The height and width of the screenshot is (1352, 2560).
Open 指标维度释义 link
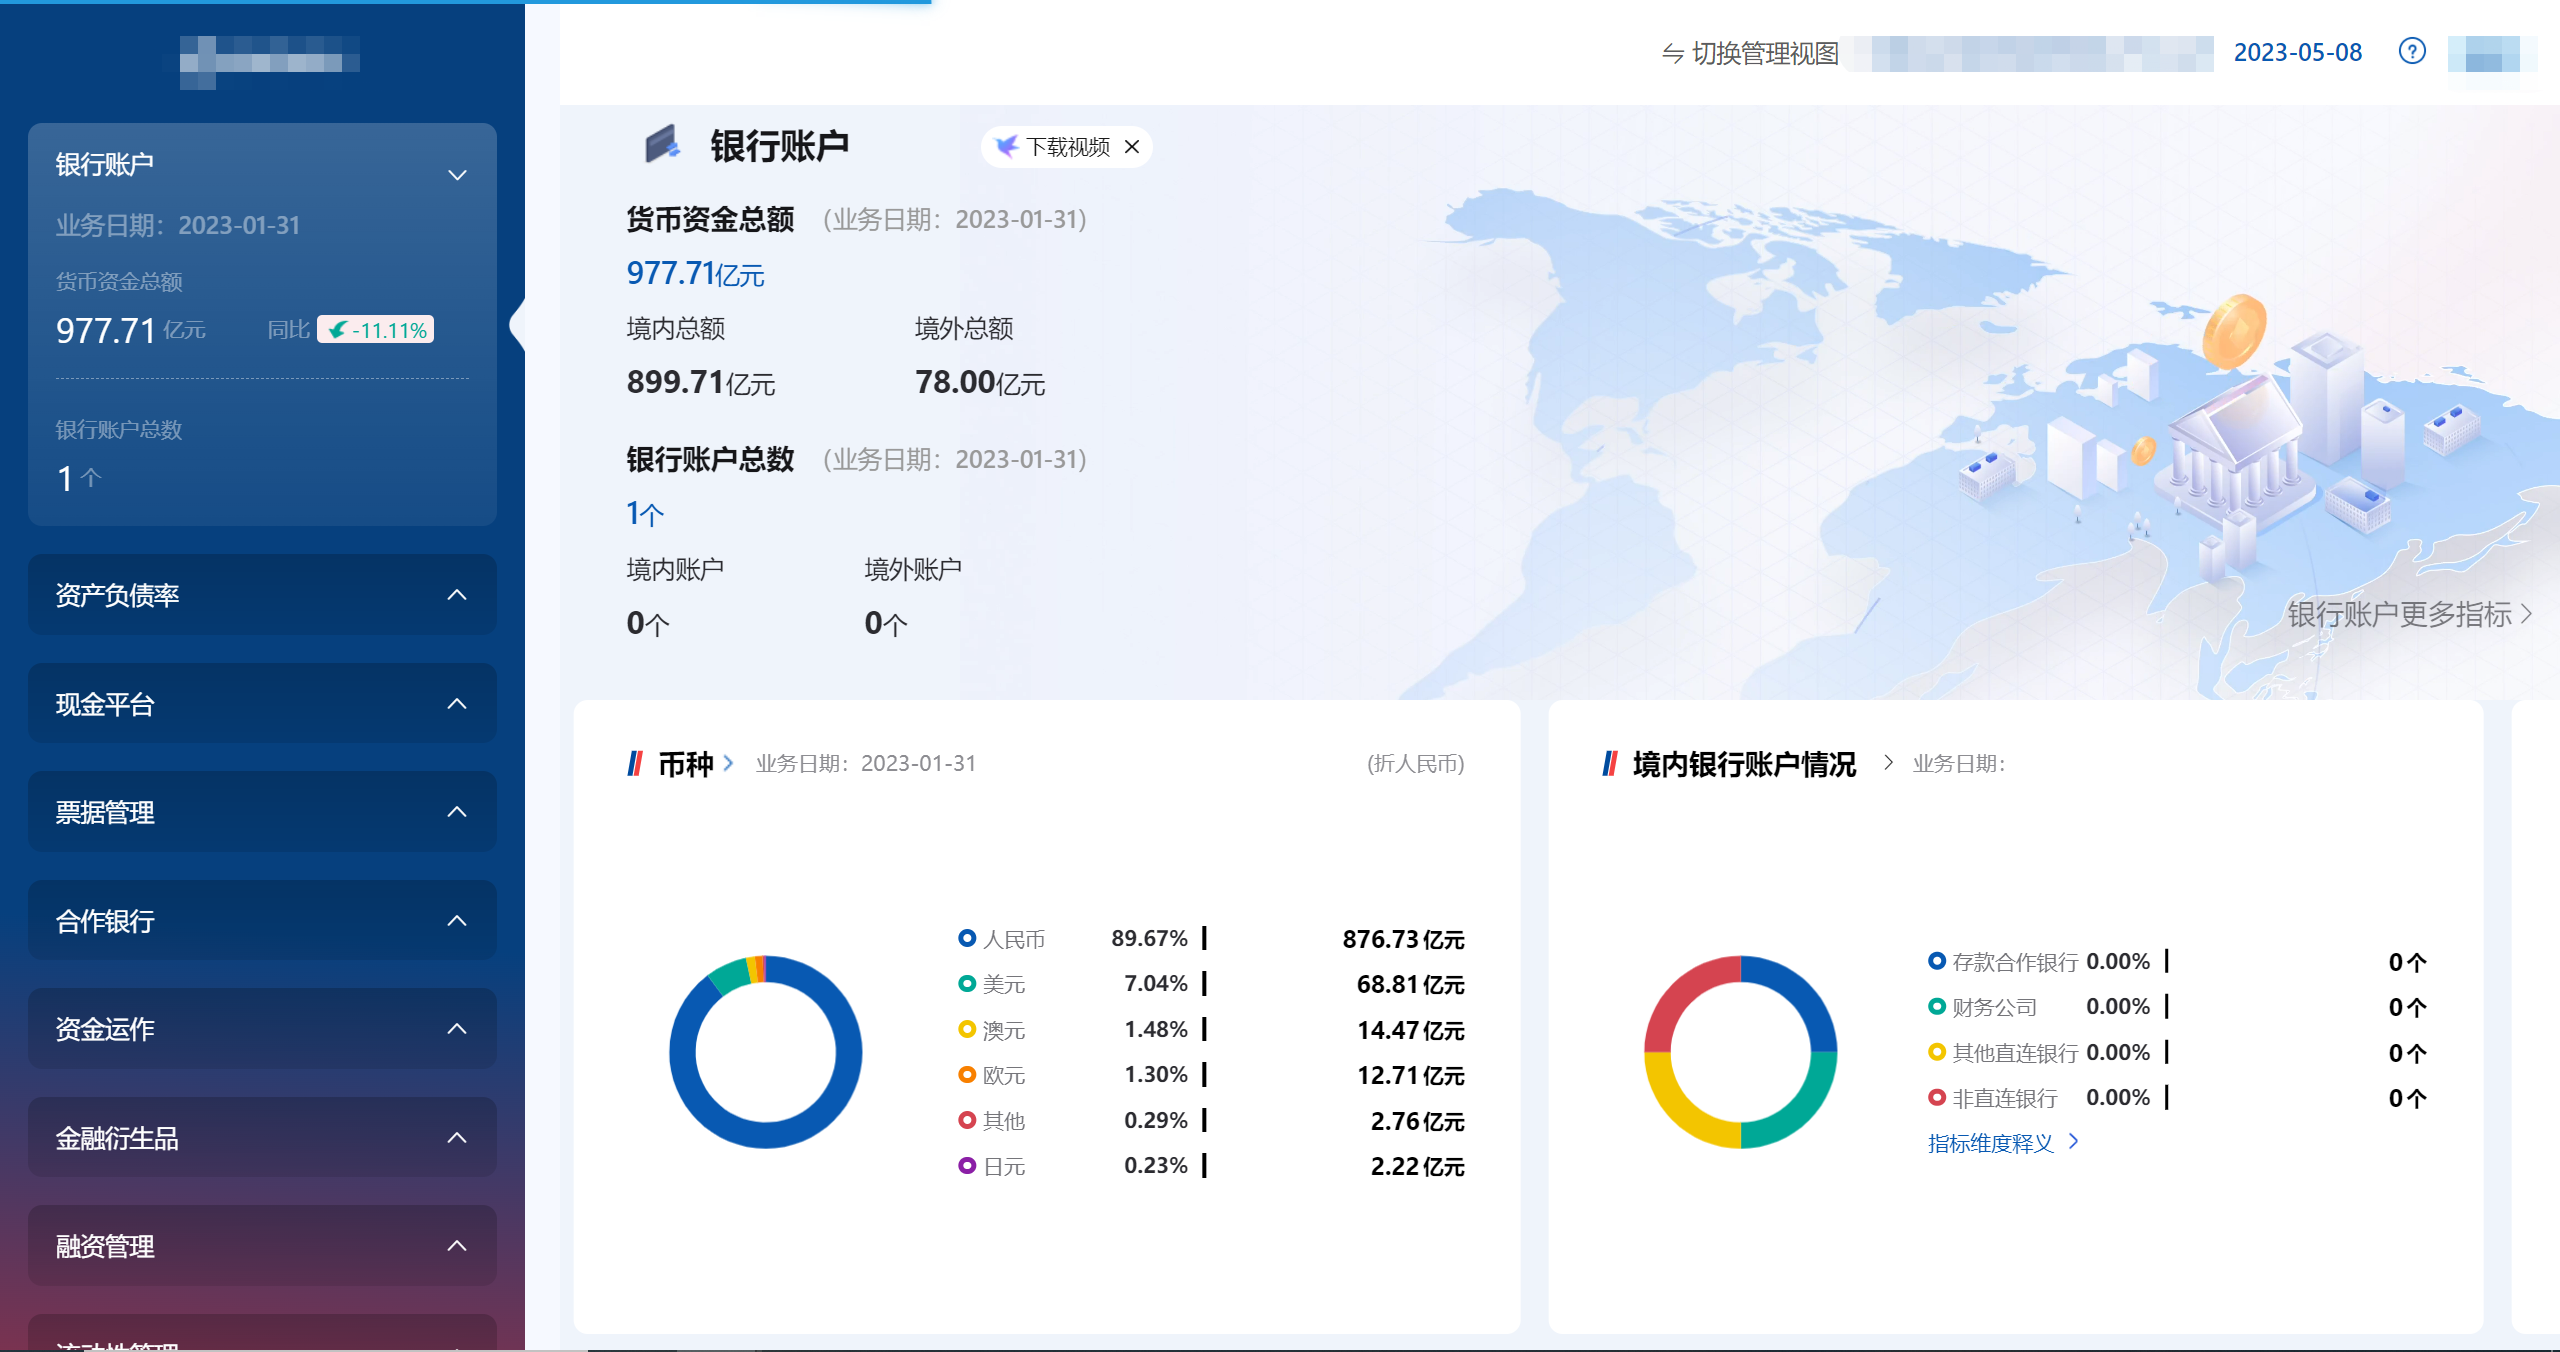pyautogui.click(x=2004, y=1143)
